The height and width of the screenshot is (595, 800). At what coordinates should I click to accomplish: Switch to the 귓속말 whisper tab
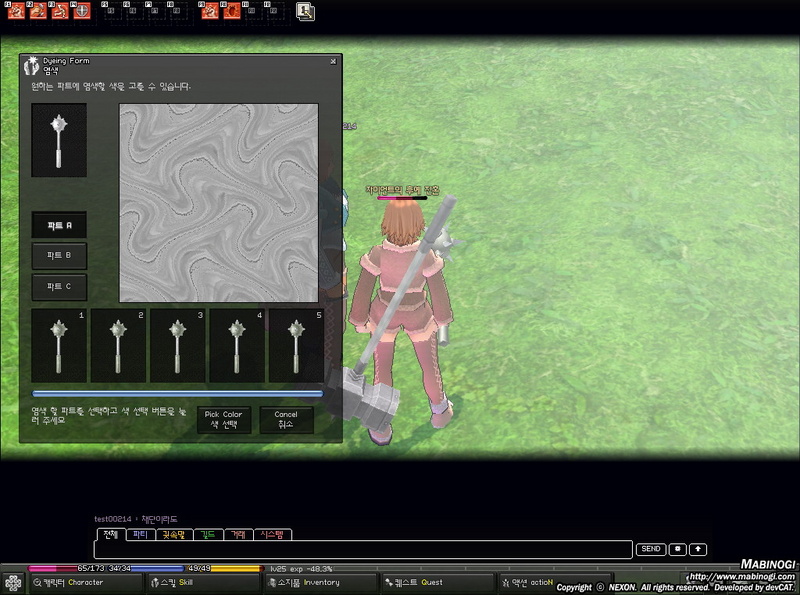coord(174,534)
